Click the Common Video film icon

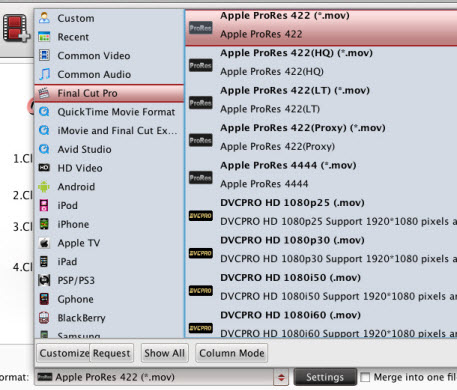pos(44,55)
